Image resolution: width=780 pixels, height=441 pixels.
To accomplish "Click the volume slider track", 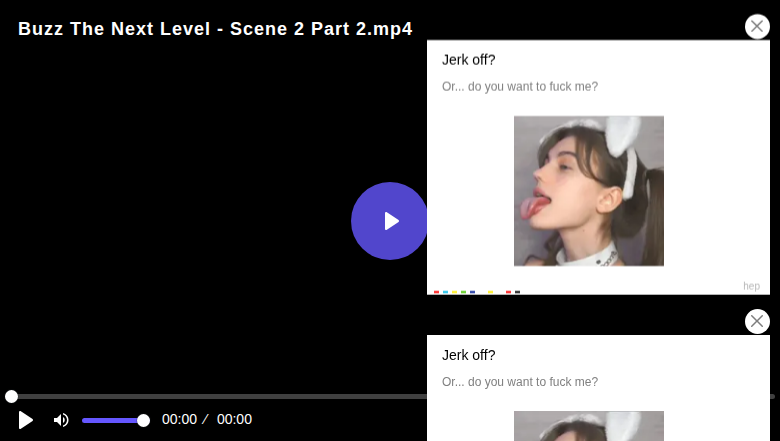I will click(x=110, y=420).
